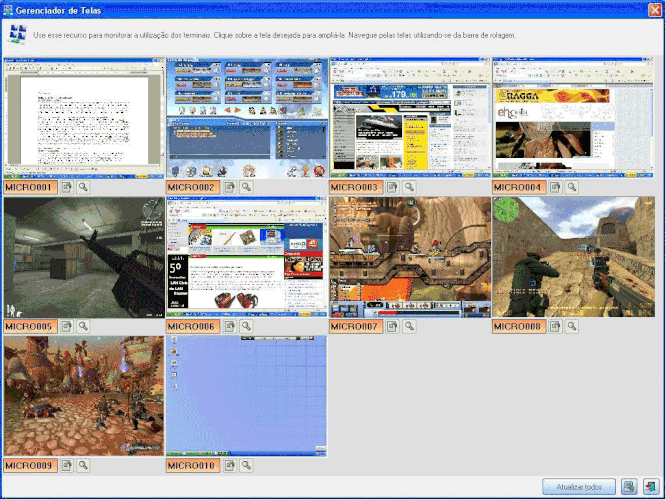The width and height of the screenshot is (666, 500).
Task: Enlarge the MICRO006 browser page thumbnail
Action: pyautogui.click(x=247, y=257)
